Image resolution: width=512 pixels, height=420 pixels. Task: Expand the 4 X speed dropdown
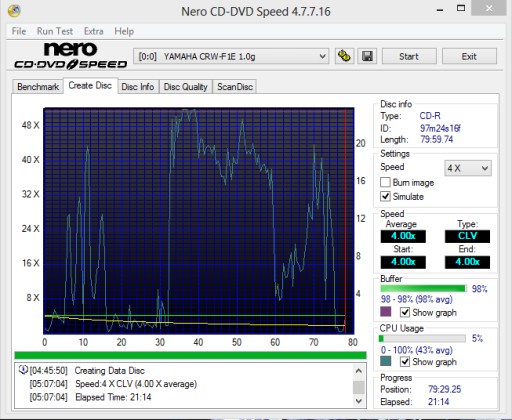click(468, 168)
